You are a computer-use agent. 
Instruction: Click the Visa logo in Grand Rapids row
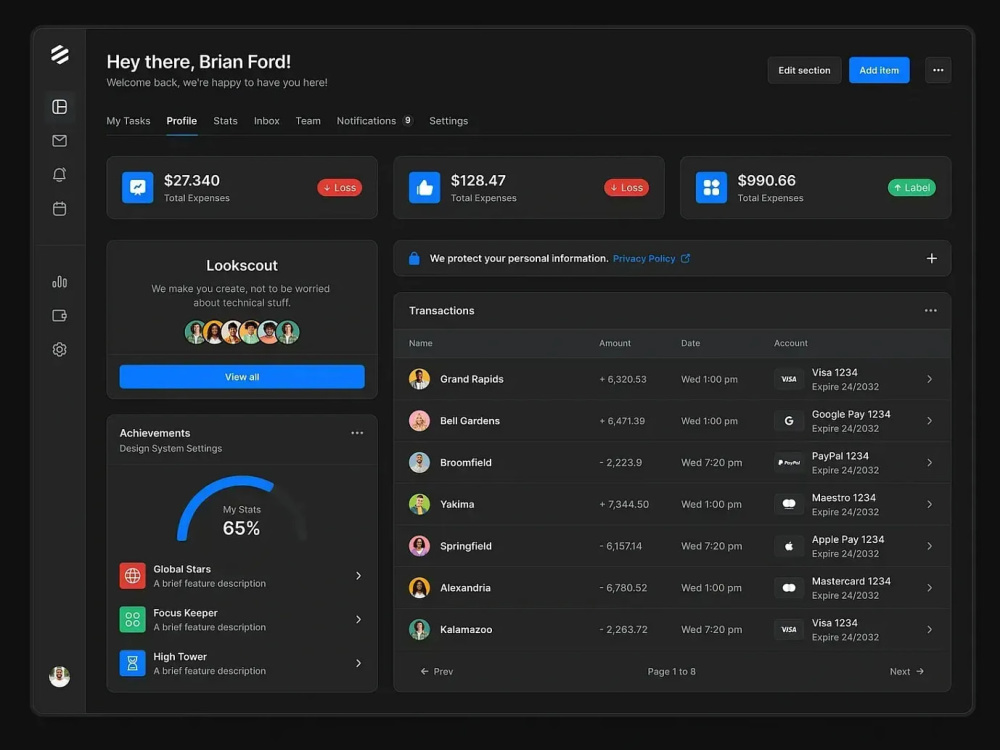pyautogui.click(x=789, y=379)
